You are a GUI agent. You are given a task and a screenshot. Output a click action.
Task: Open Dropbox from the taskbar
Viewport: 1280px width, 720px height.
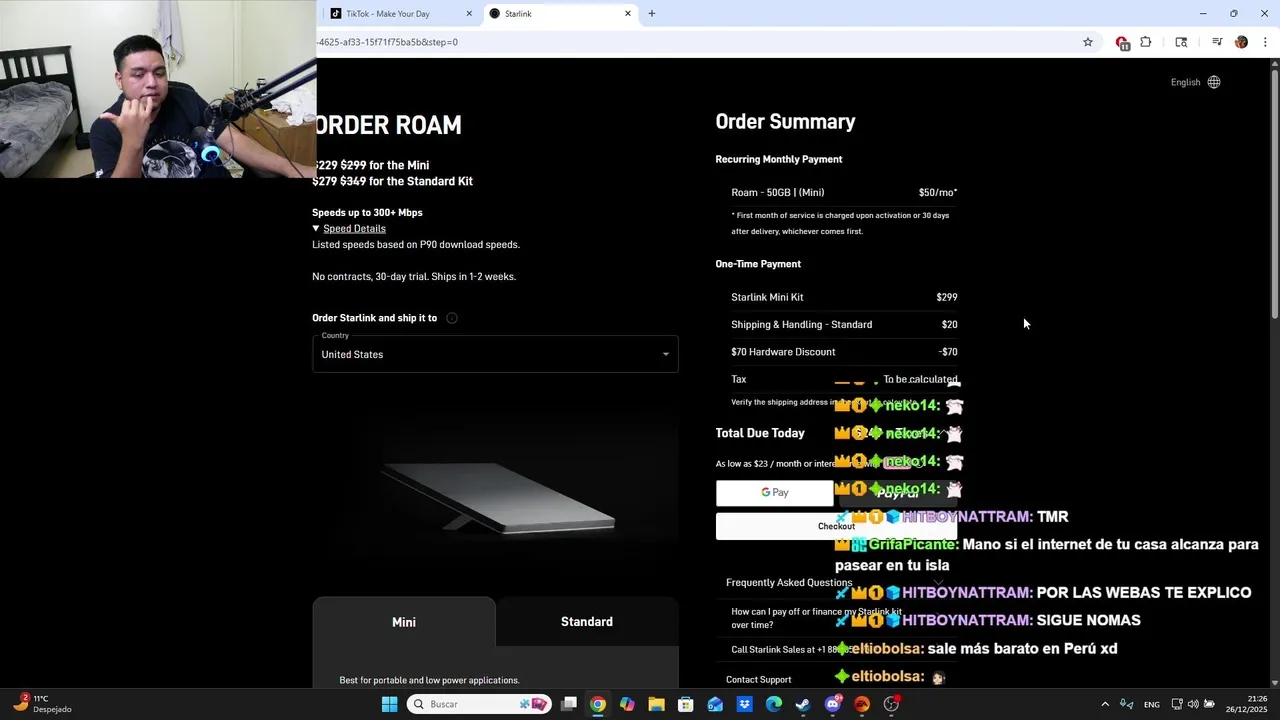click(x=745, y=704)
